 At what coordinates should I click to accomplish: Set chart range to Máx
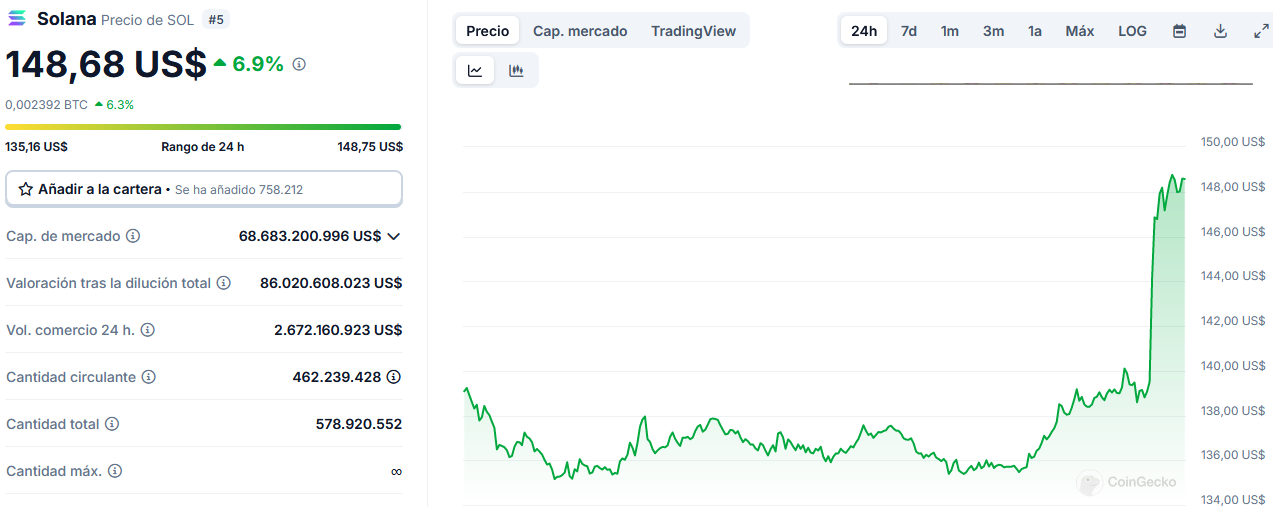(x=1080, y=31)
